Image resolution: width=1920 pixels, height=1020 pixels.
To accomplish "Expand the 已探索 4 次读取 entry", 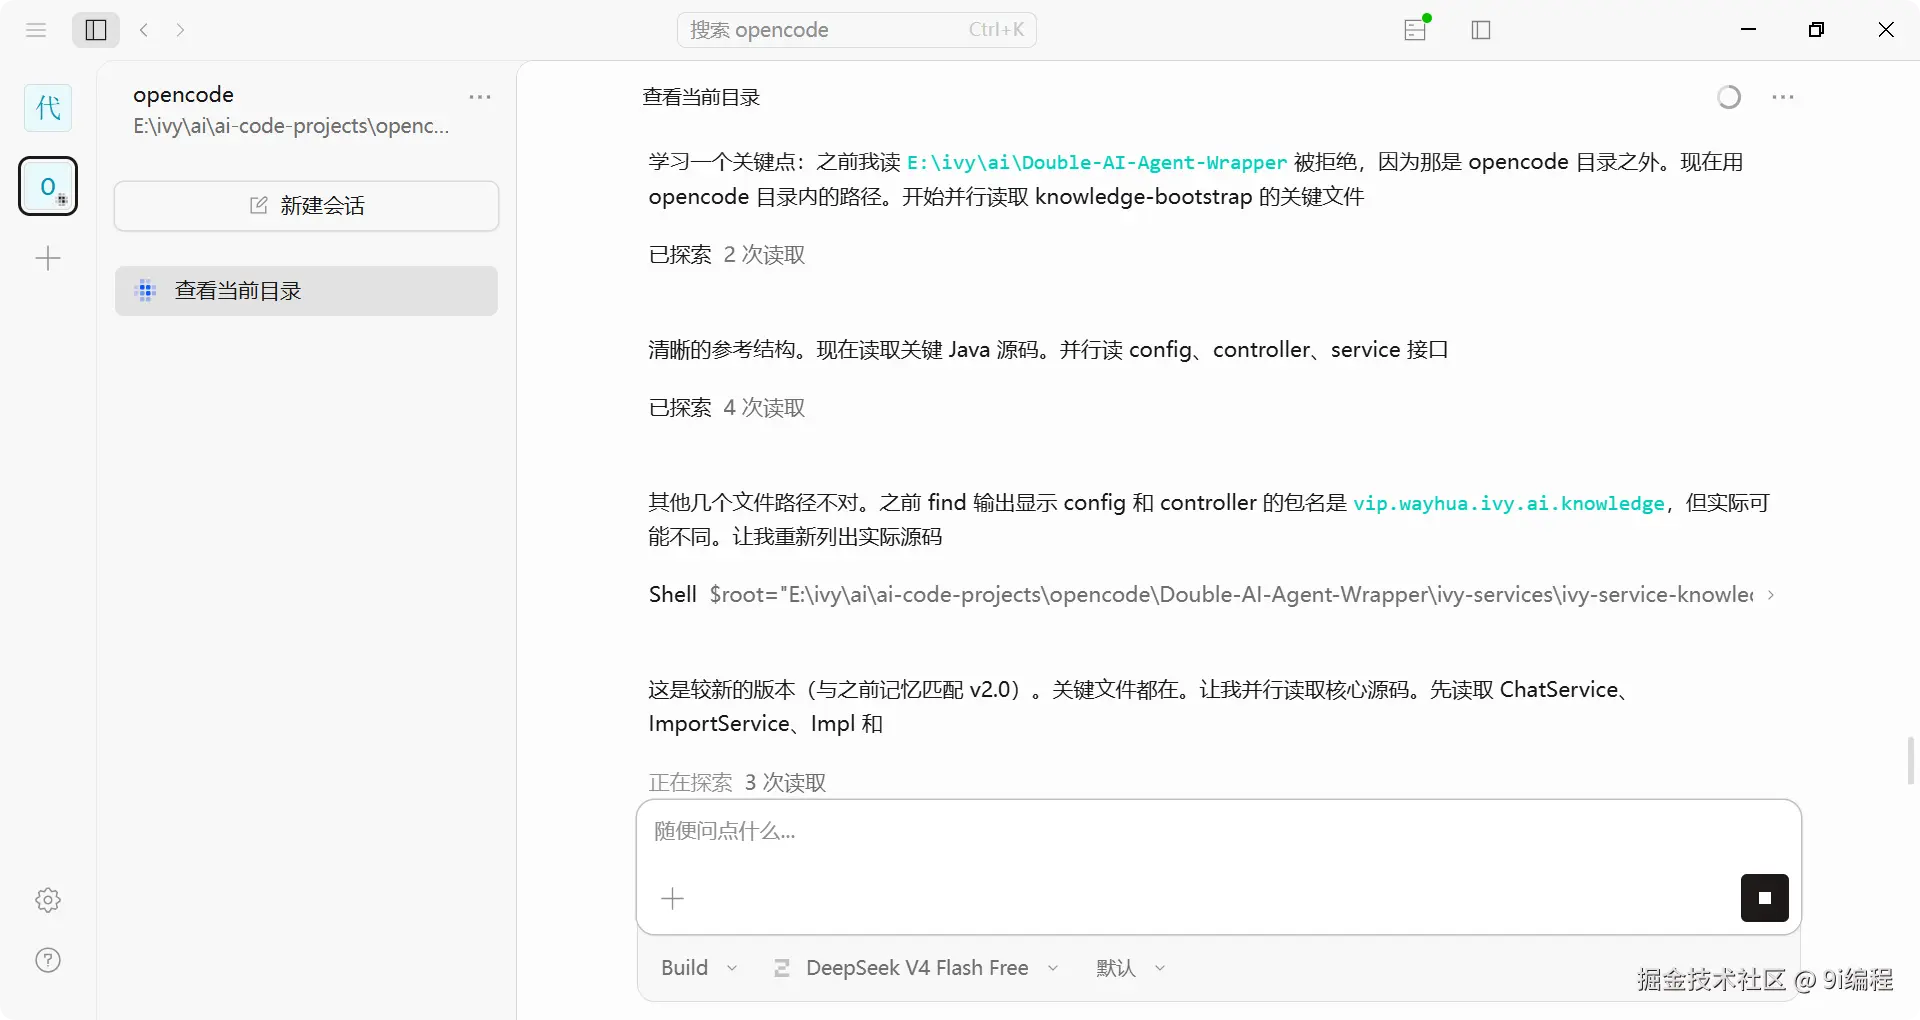I will click(727, 408).
